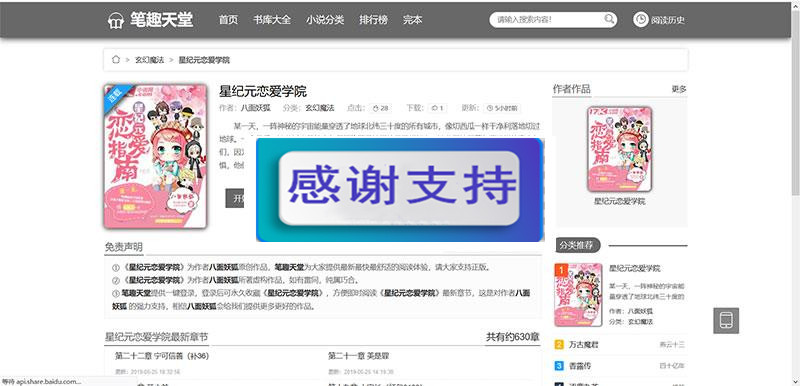Click the 笔趣天堂 headphone logo icon
This screenshot has height=386, width=800.
[x=116, y=20]
